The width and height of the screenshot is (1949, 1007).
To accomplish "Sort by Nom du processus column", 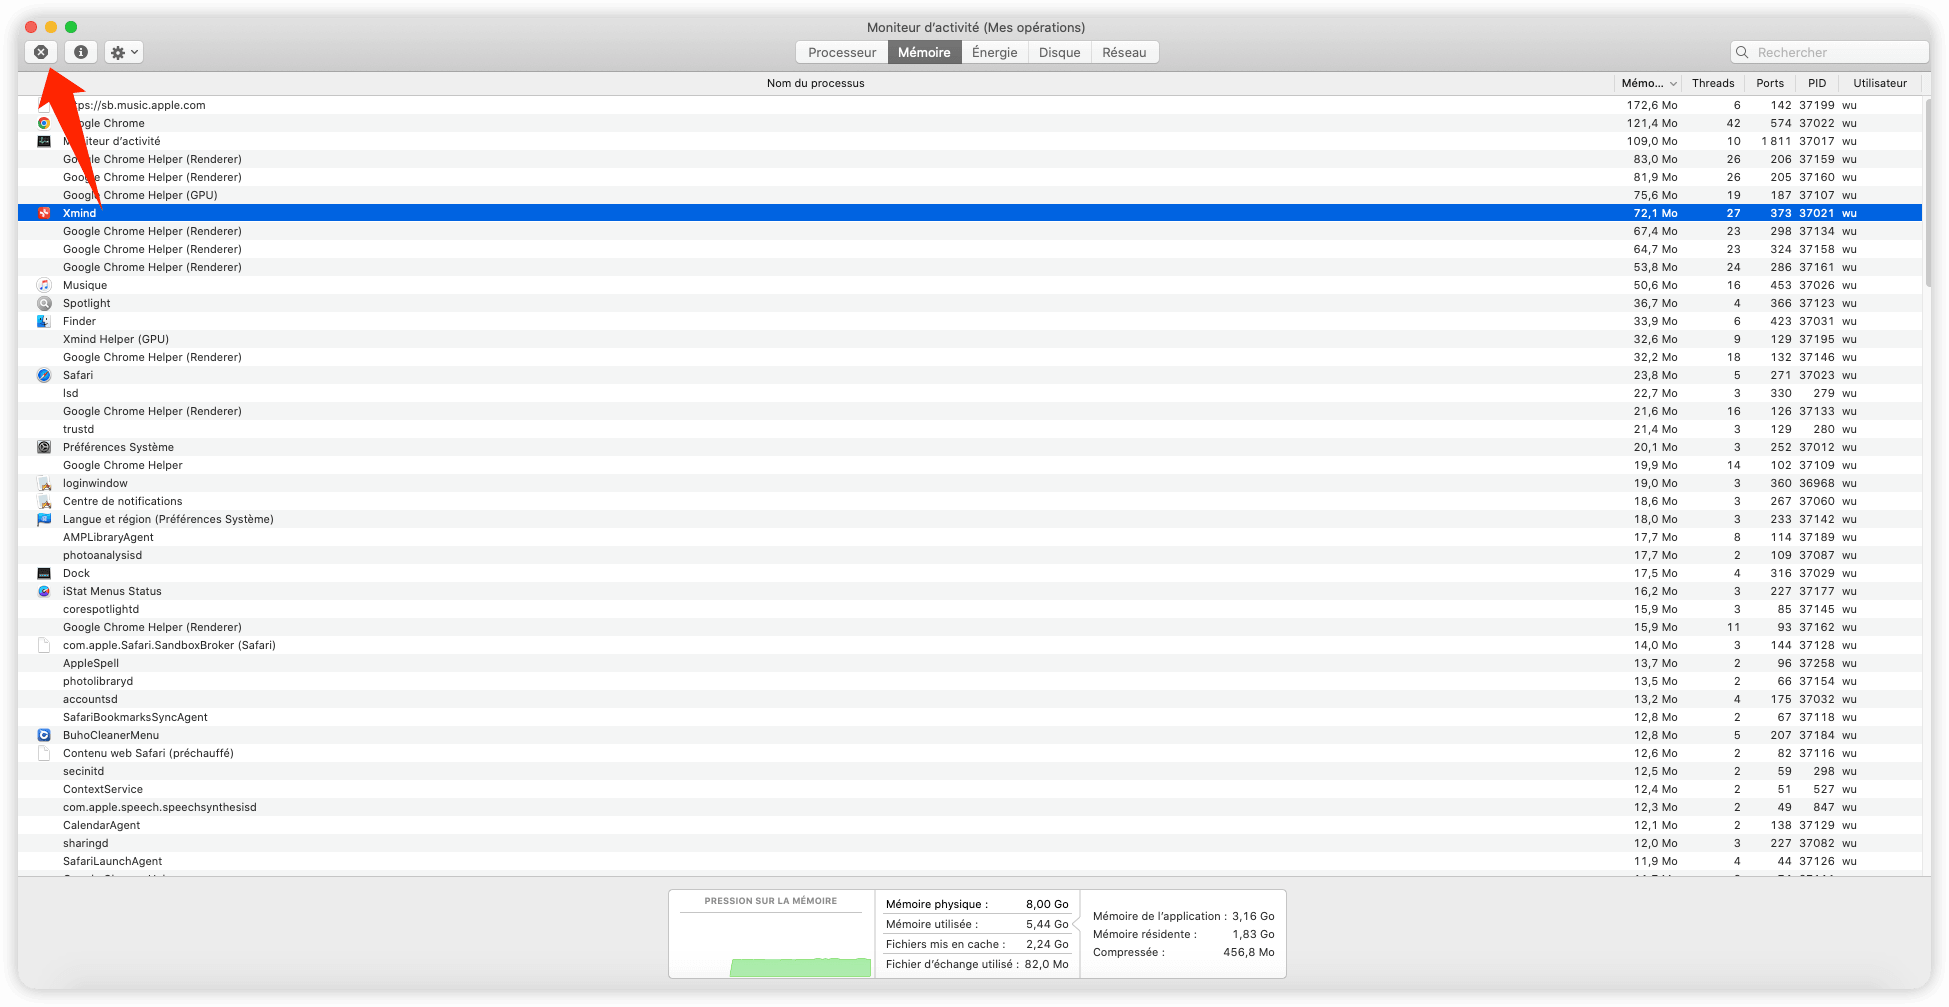I will click(815, 83).
